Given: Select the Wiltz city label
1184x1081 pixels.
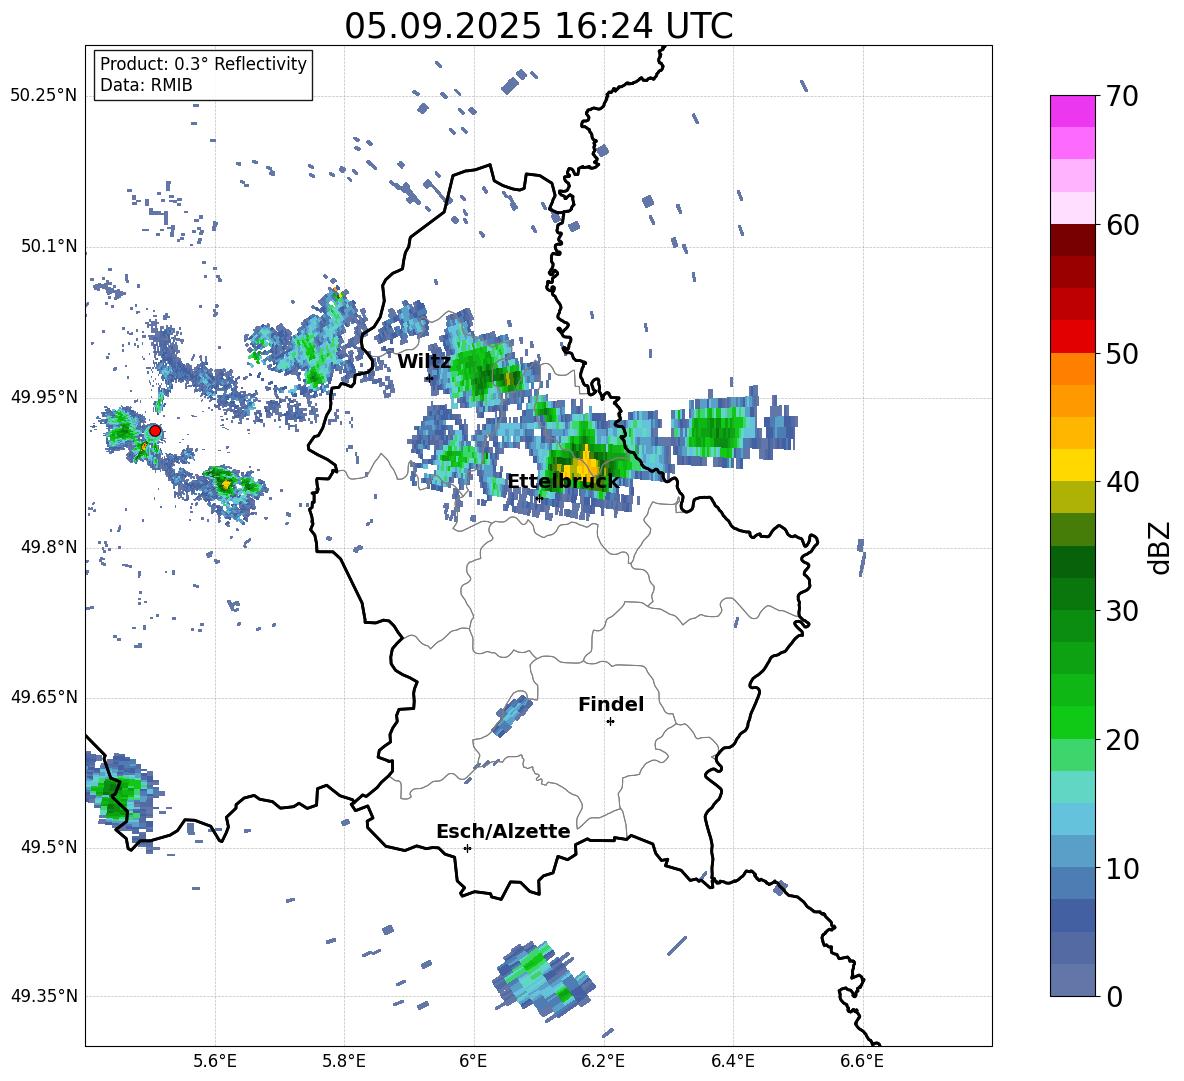Looking at the screenshot, I should pyautogui.click(x=424, y=362).
